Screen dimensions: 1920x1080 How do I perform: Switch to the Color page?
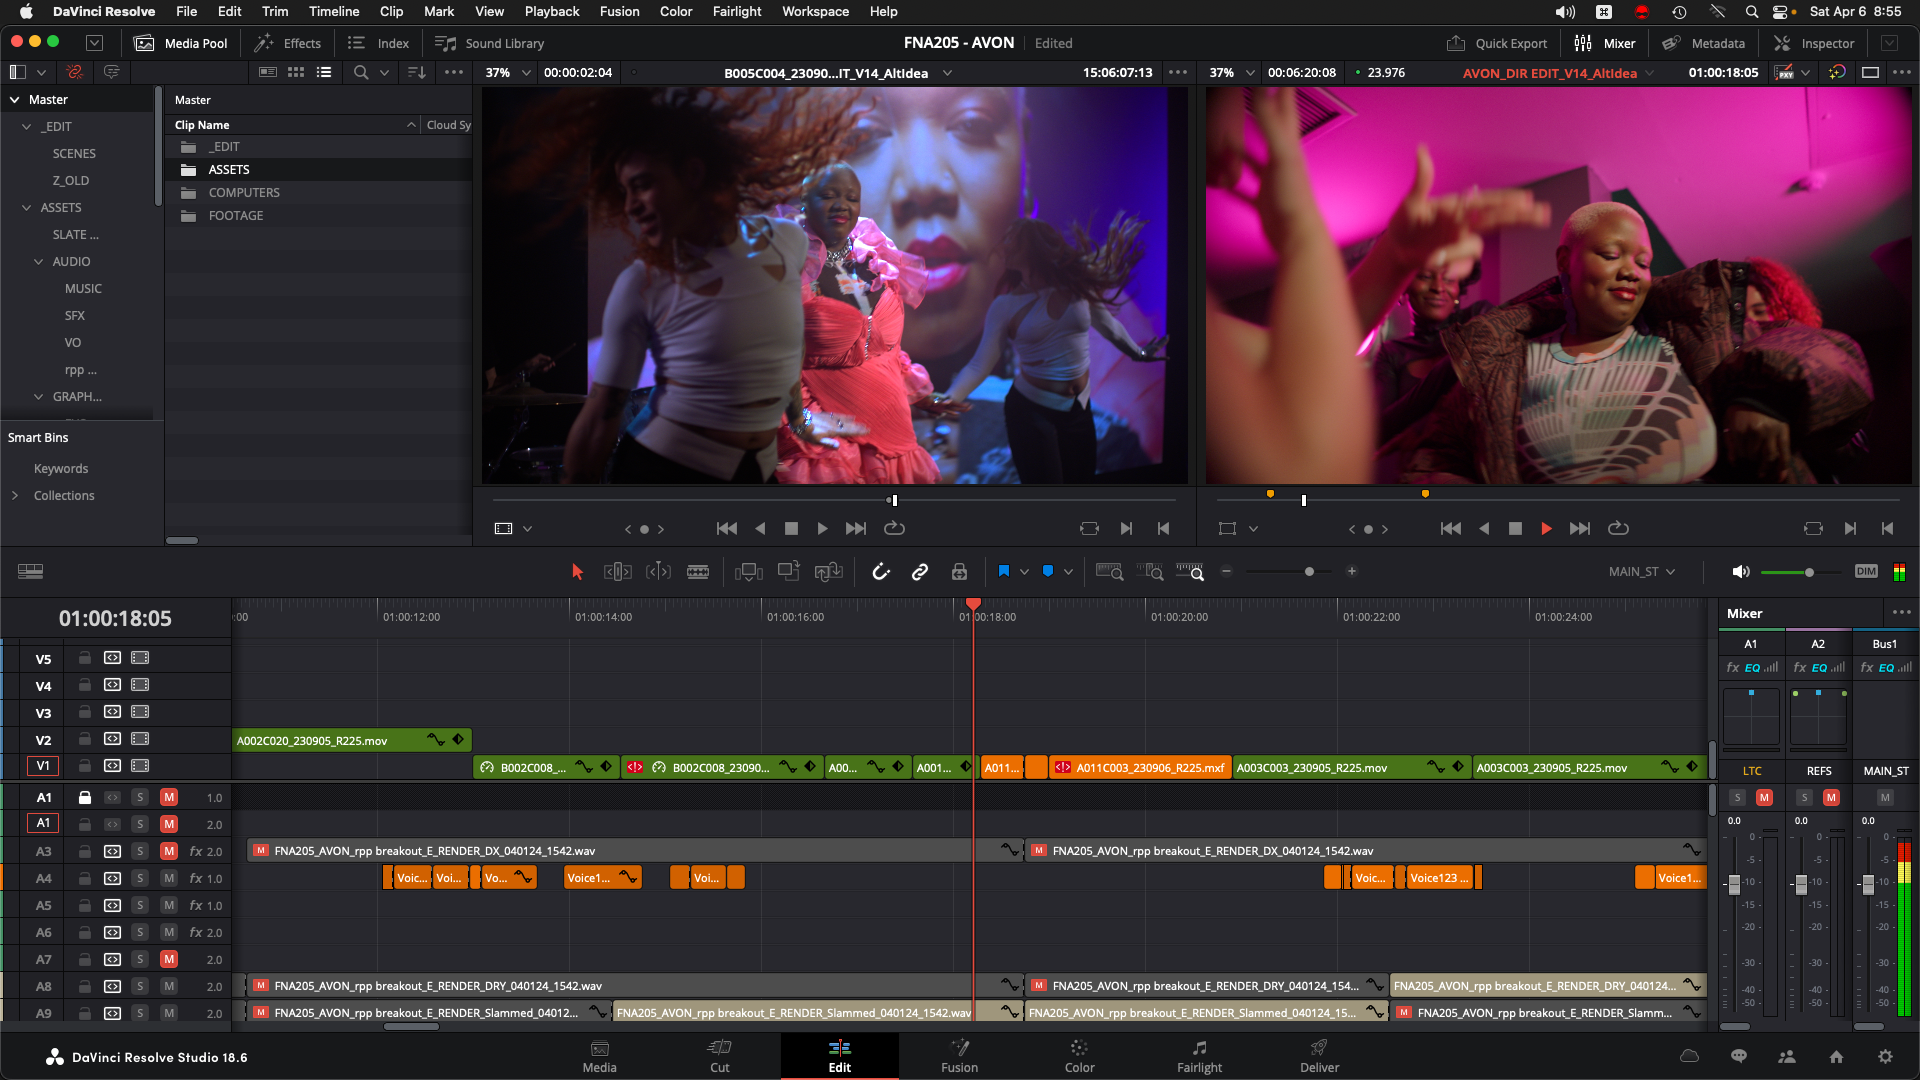(x=1079, y=1056)
